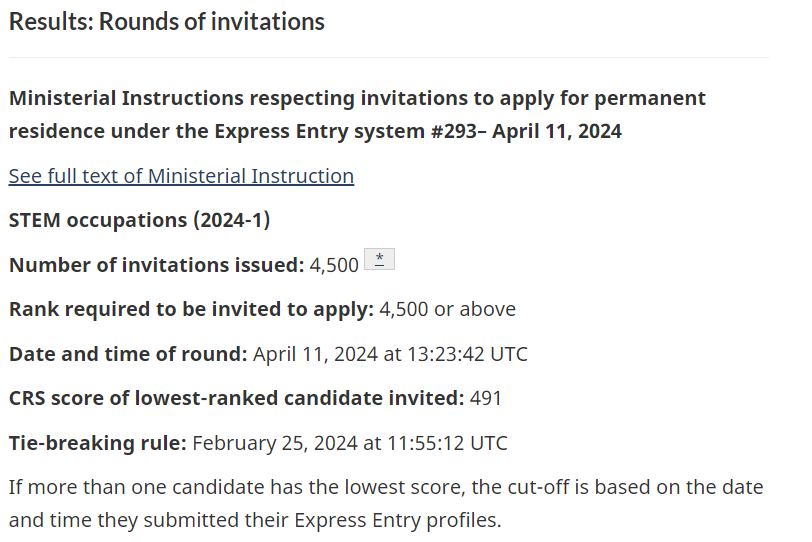Click the 491 CRS score value
The height and width of the screenshot is (542, 812).
point(486,399)
